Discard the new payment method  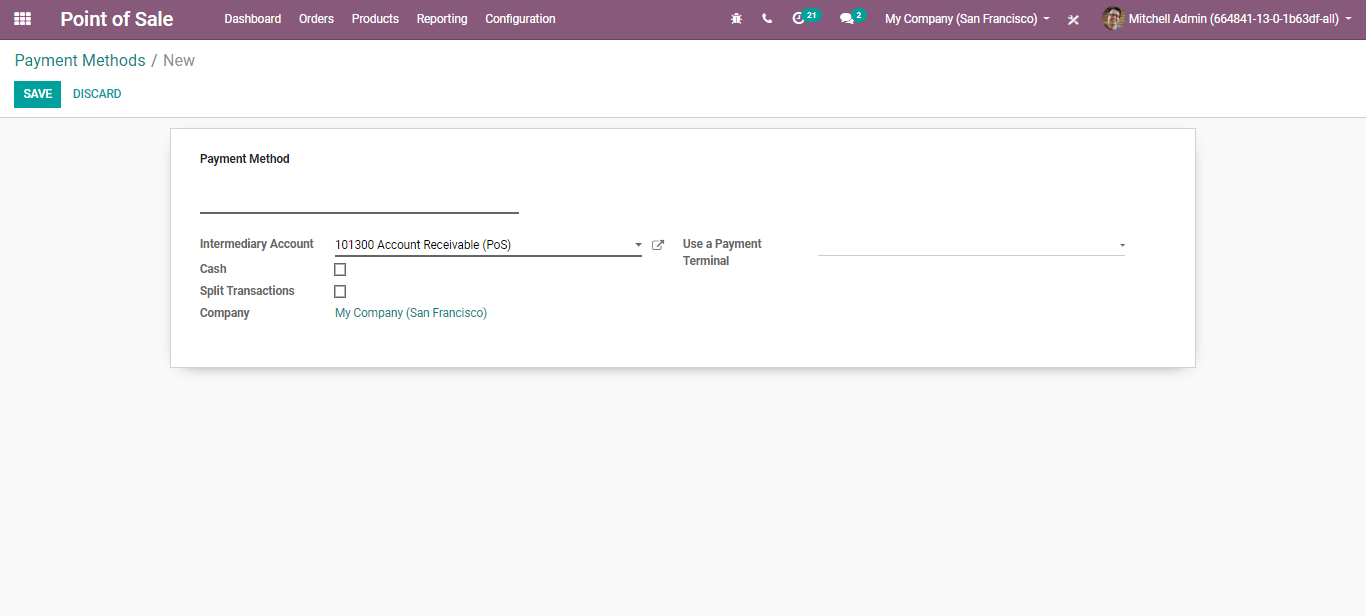coord(97,94)
